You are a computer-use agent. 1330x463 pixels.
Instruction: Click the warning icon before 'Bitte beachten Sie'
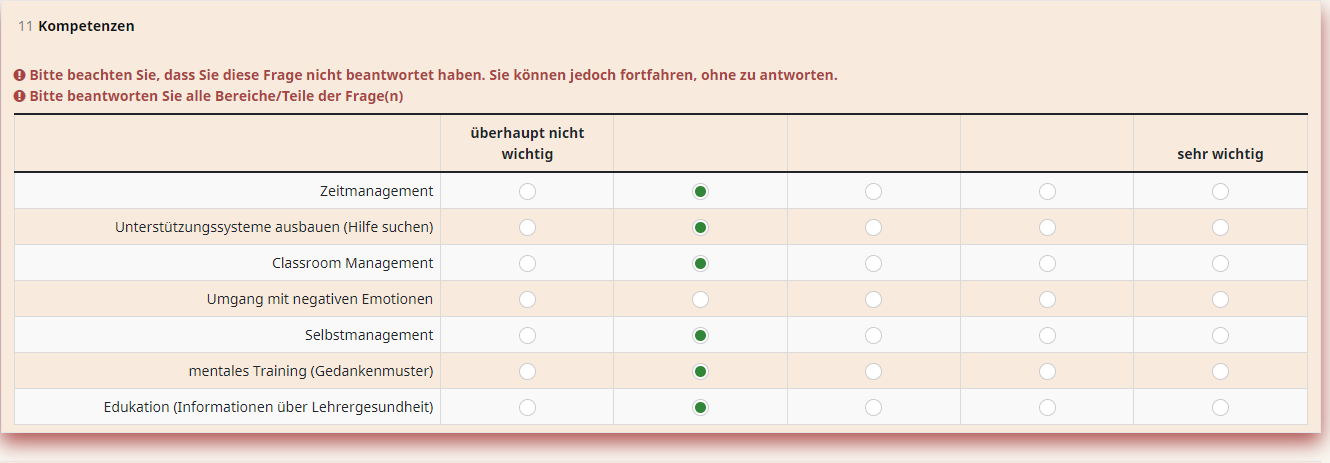pos(20,75)
